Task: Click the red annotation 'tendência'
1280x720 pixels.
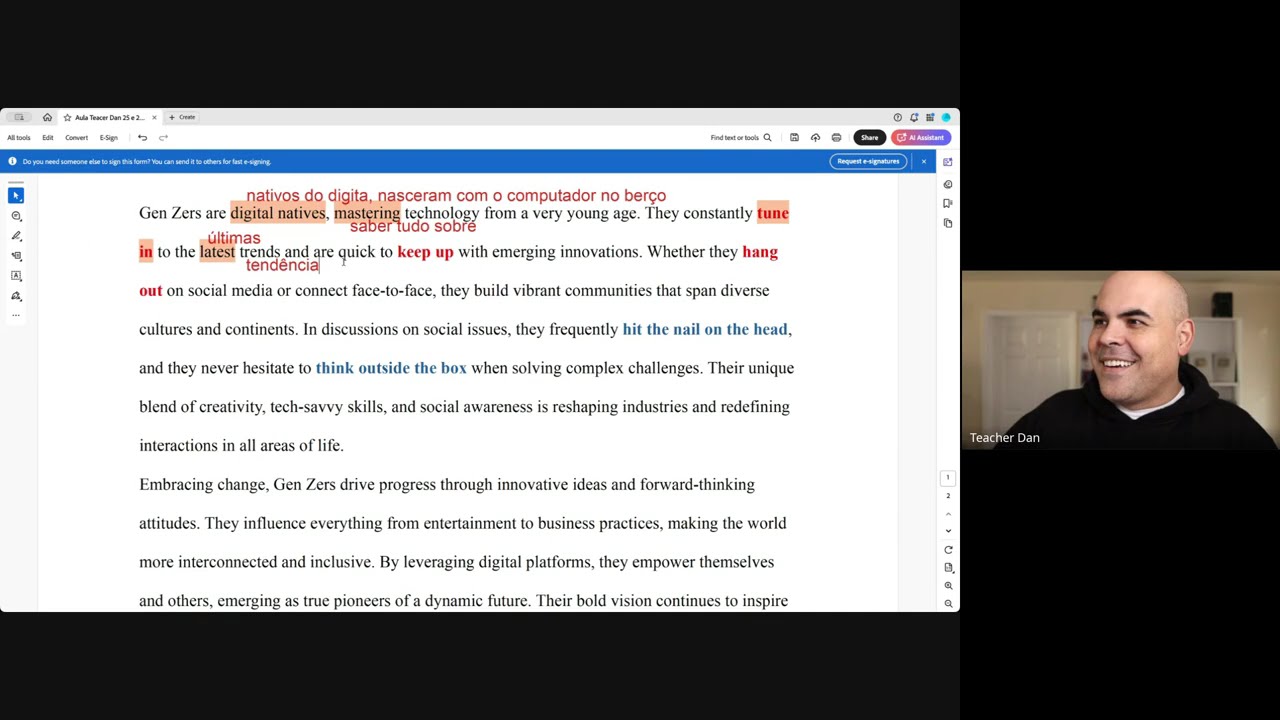Action: point(282,265)
